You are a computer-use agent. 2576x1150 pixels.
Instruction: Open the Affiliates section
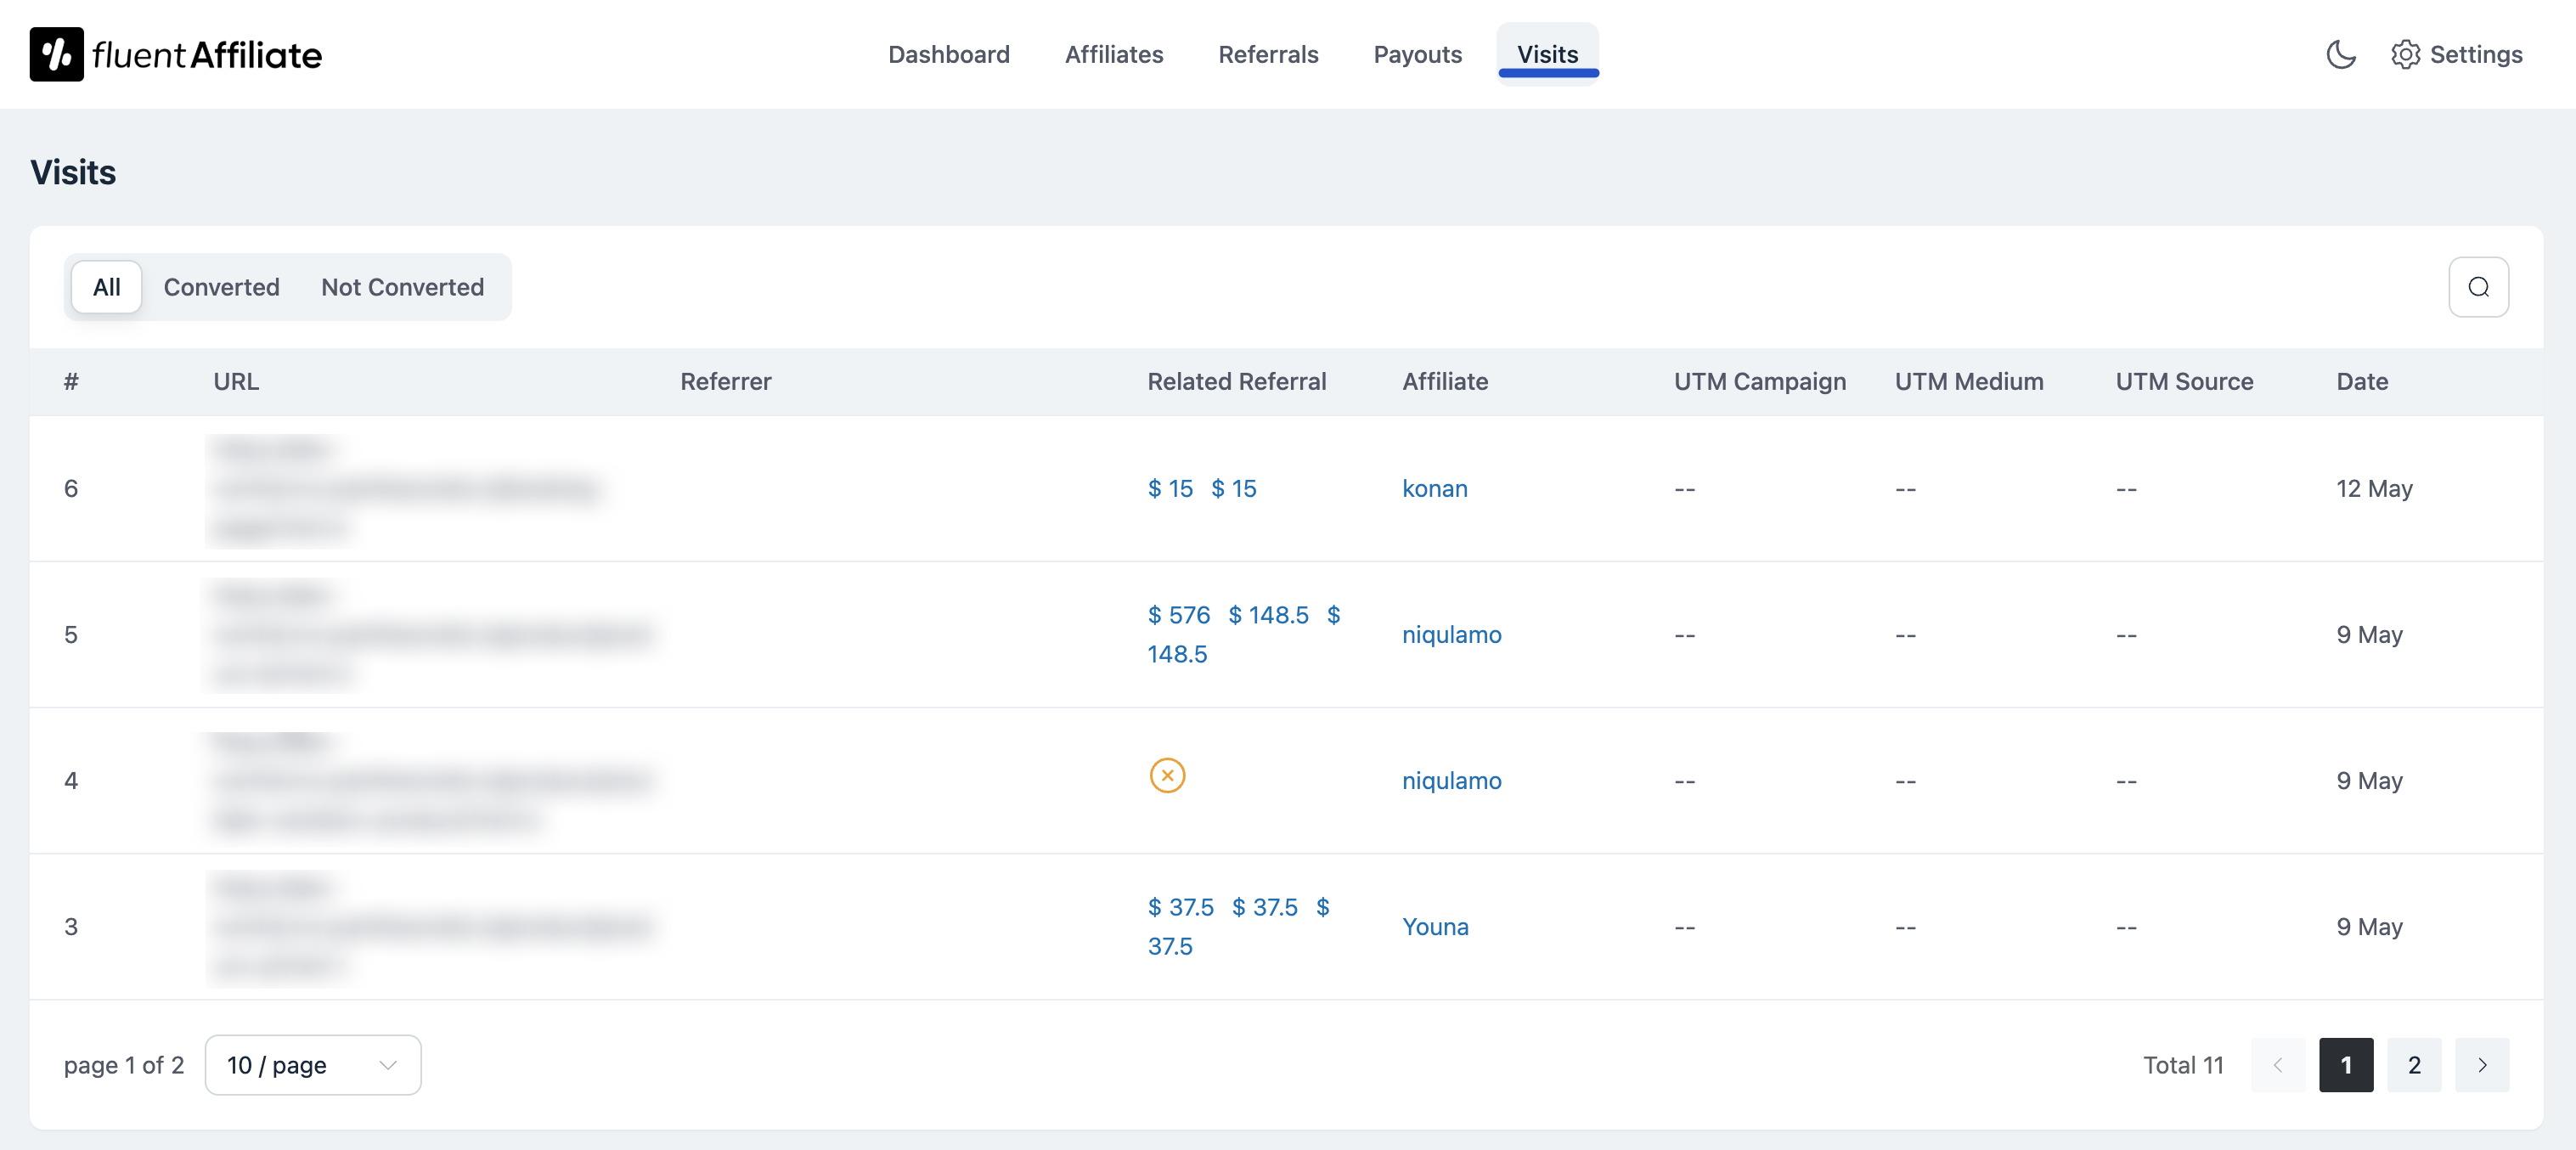tap(1114, 55)
